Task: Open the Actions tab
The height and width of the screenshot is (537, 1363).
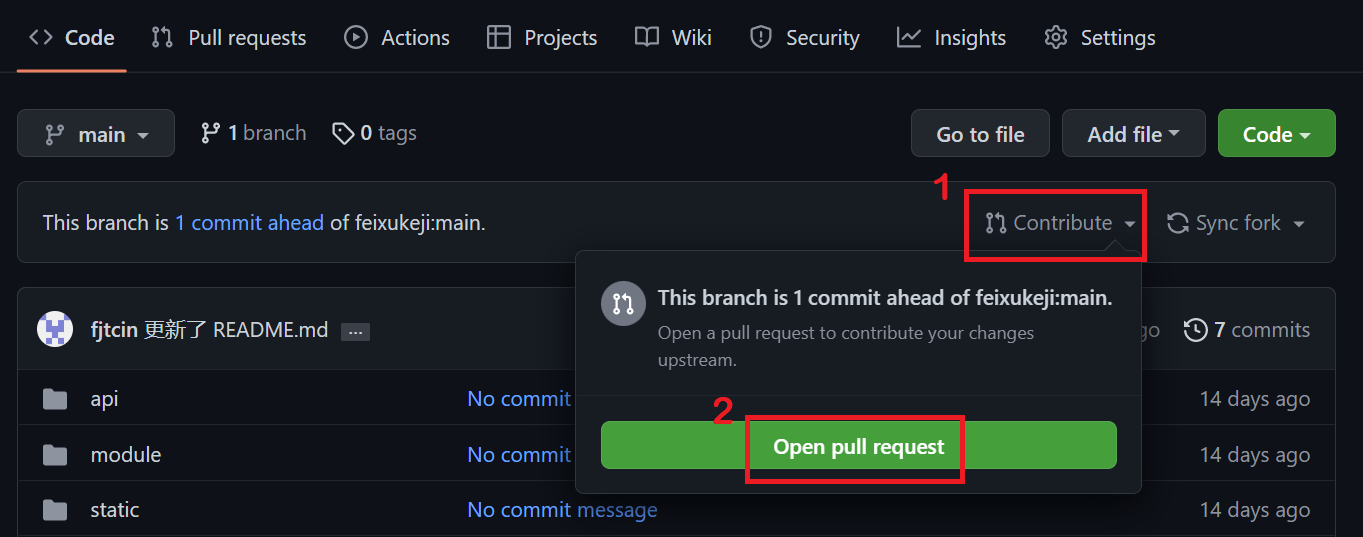Action: pos(397,38)
